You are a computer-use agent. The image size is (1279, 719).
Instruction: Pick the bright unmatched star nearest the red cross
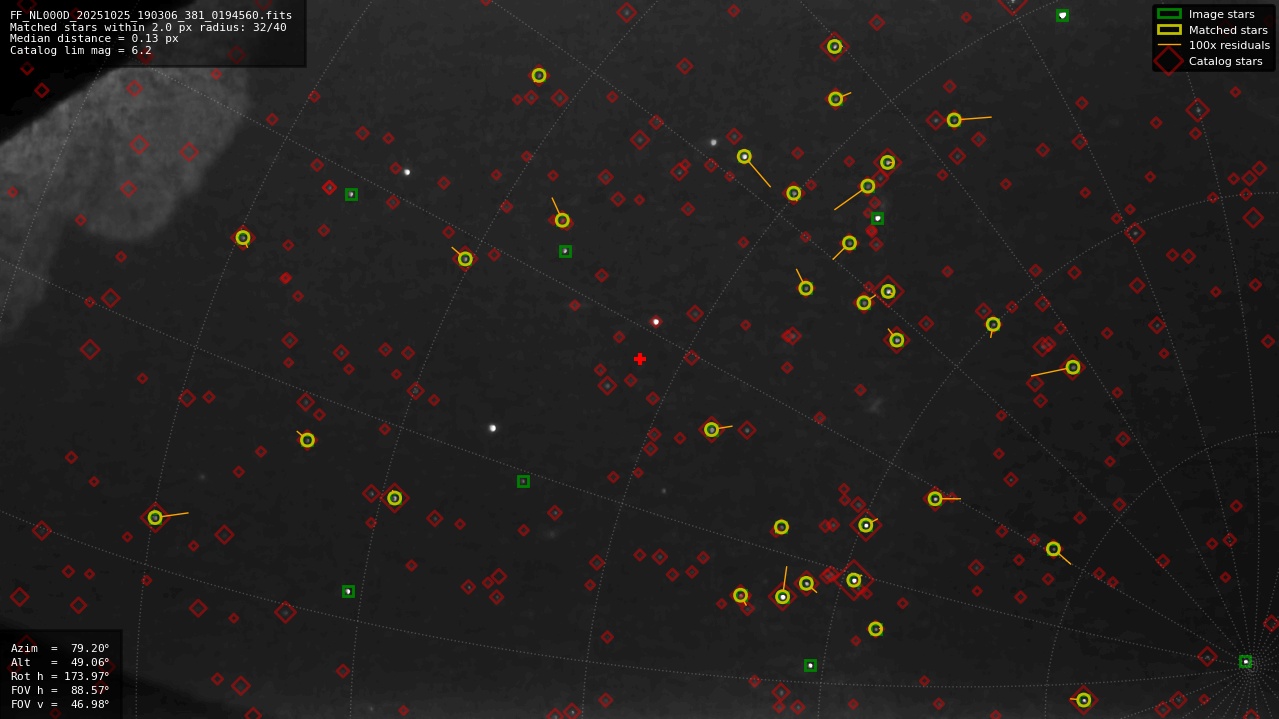click(x=656, y=322)
